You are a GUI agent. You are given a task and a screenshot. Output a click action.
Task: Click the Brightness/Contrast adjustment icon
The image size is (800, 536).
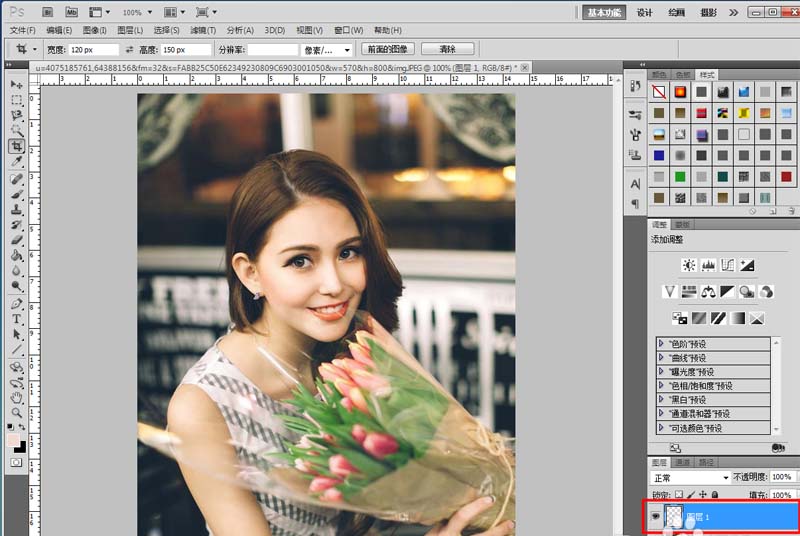688,265
